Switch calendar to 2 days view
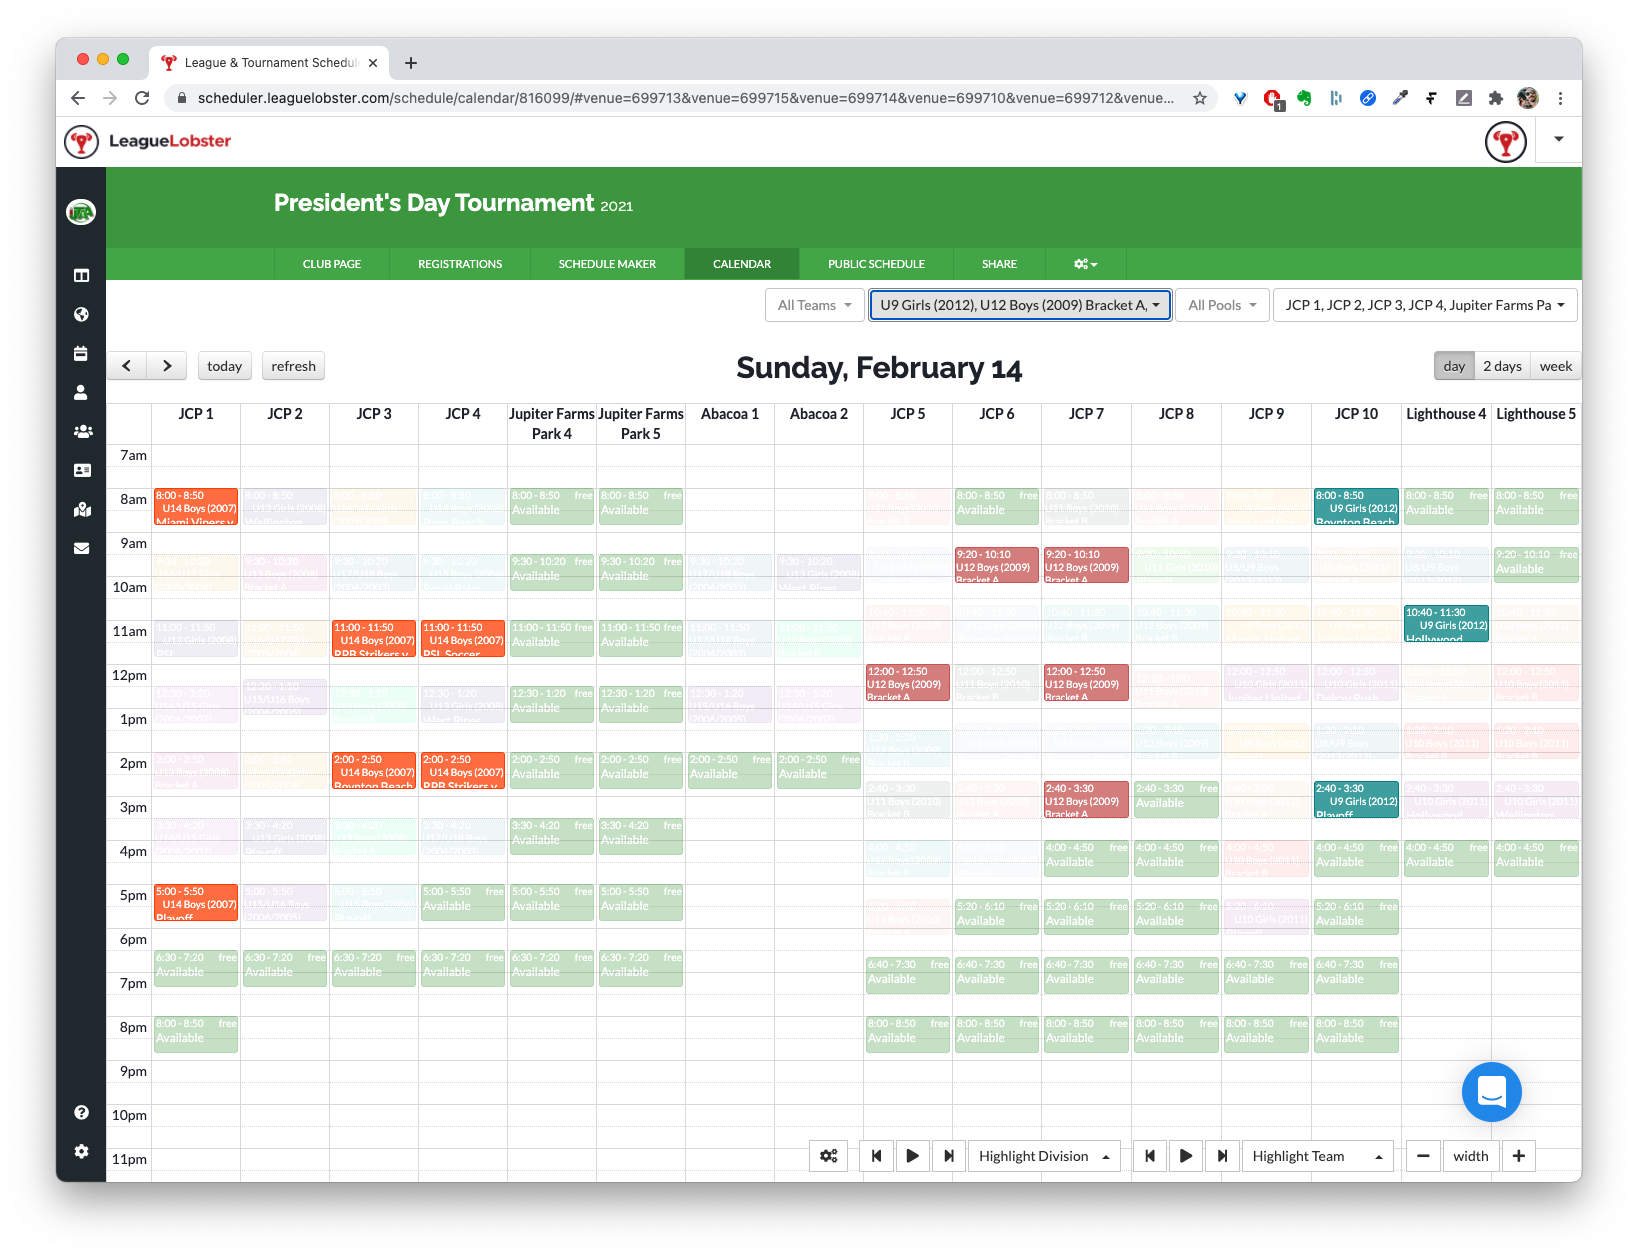Viewport: 1638px width, 1256px height. coord(1502,366)
